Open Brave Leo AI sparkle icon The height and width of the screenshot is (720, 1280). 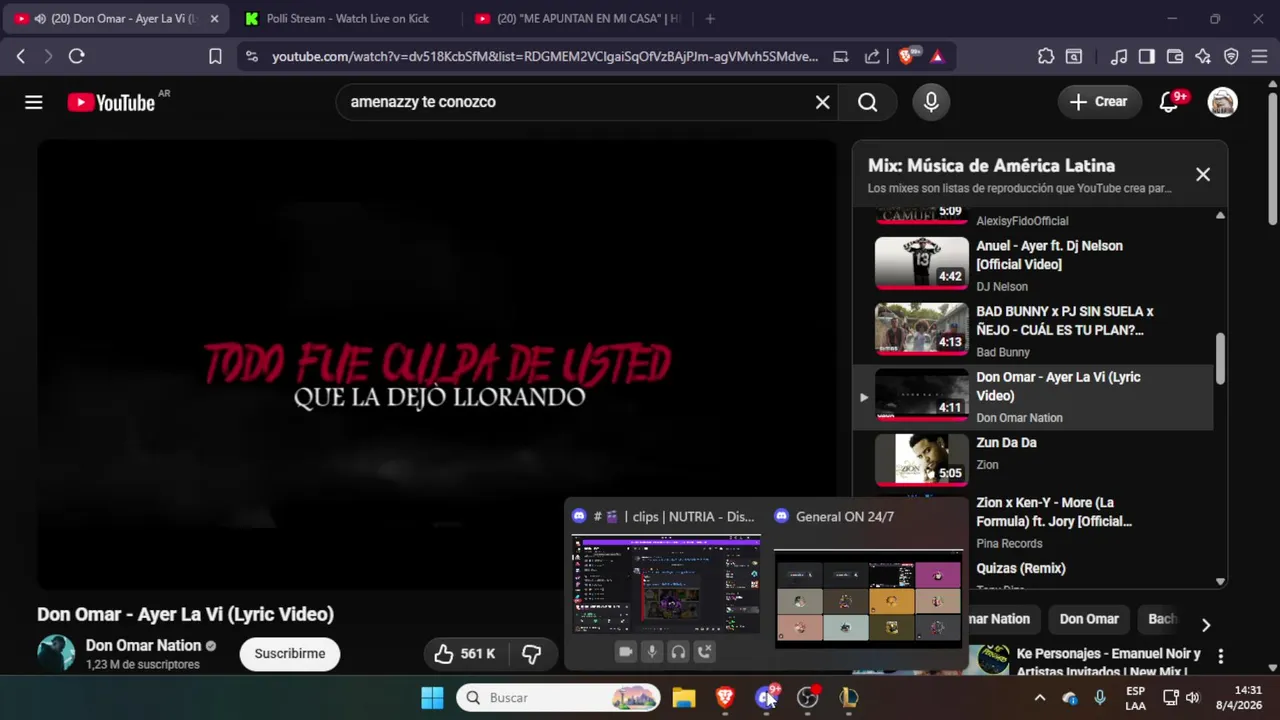click(x=1203, y=57)
